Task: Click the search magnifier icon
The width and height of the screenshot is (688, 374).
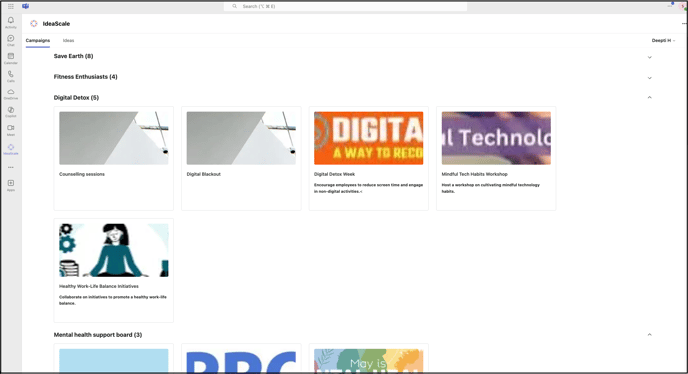Action: coord(234,6)
